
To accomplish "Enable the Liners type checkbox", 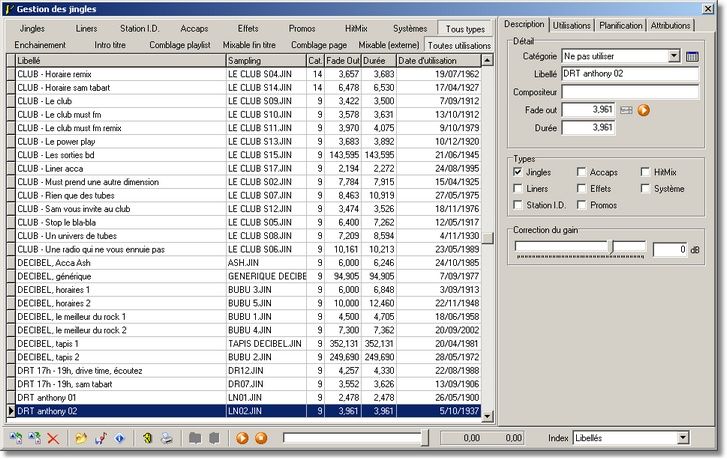I will pyautogui.click(x=518, y=189).
